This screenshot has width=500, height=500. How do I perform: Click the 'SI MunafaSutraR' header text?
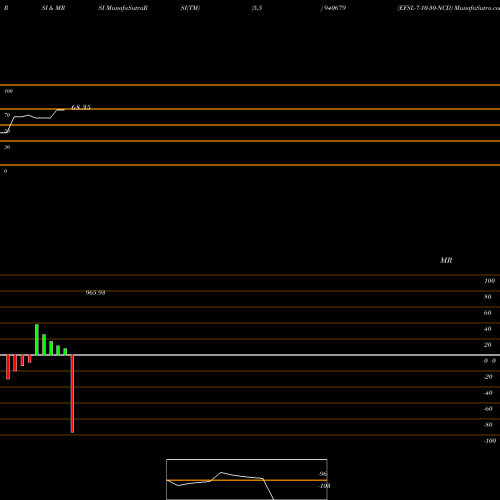coord(123,8)
